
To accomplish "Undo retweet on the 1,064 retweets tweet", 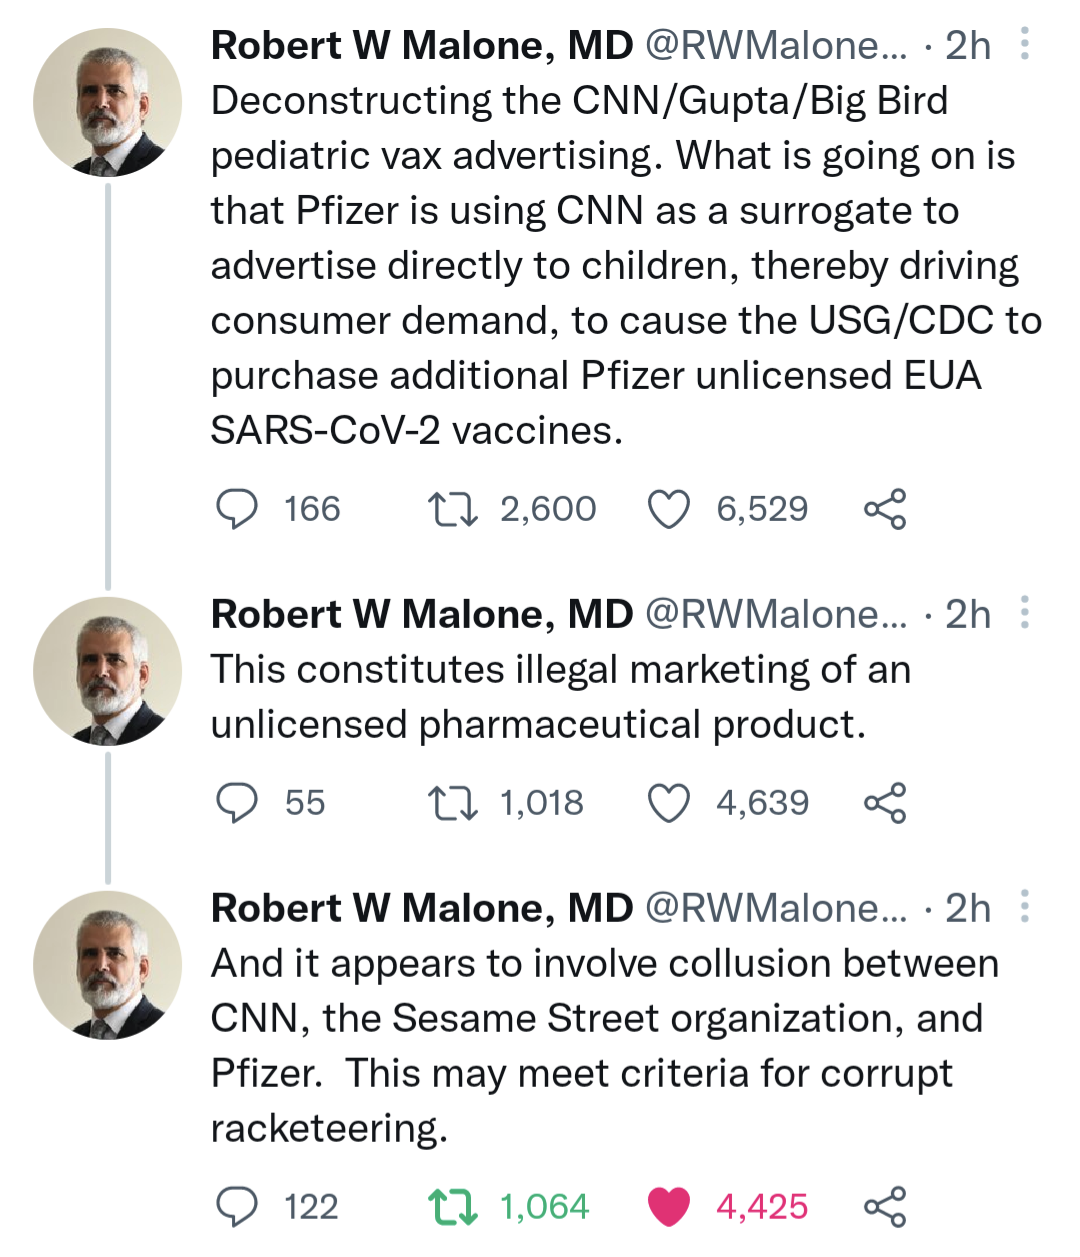I will tap(453, 1207).
